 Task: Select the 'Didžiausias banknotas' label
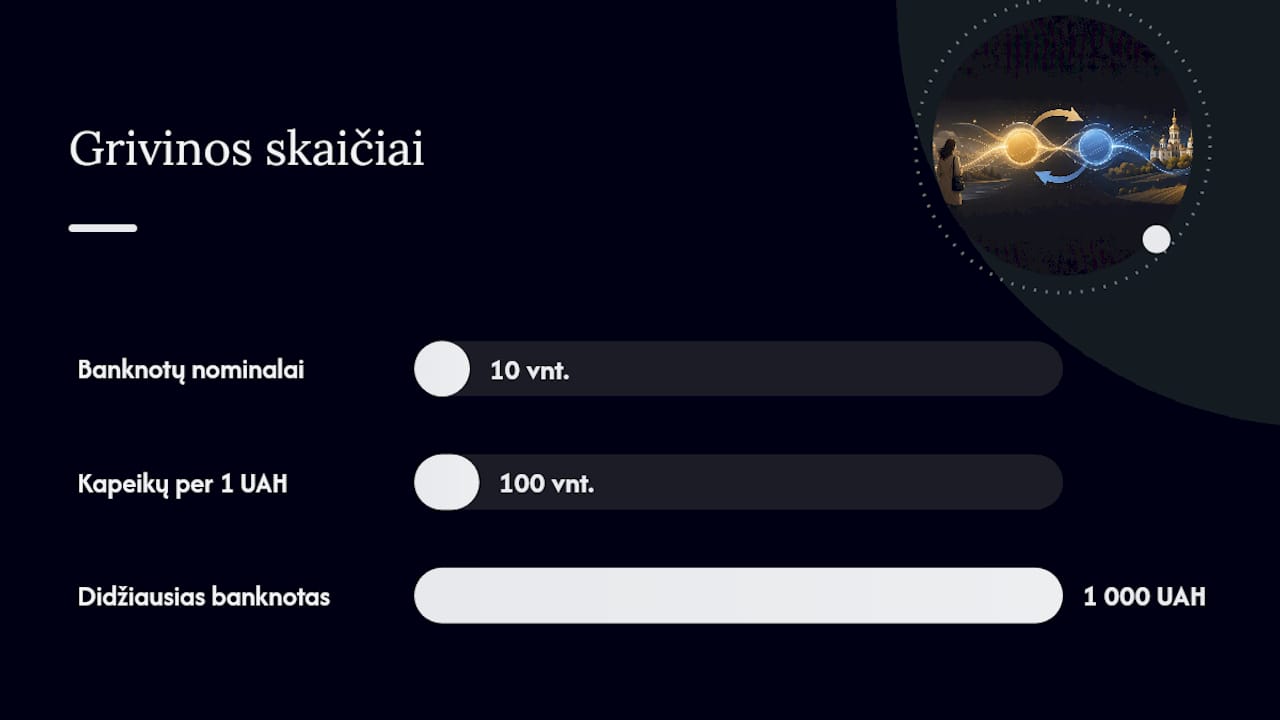click(204, 597)
